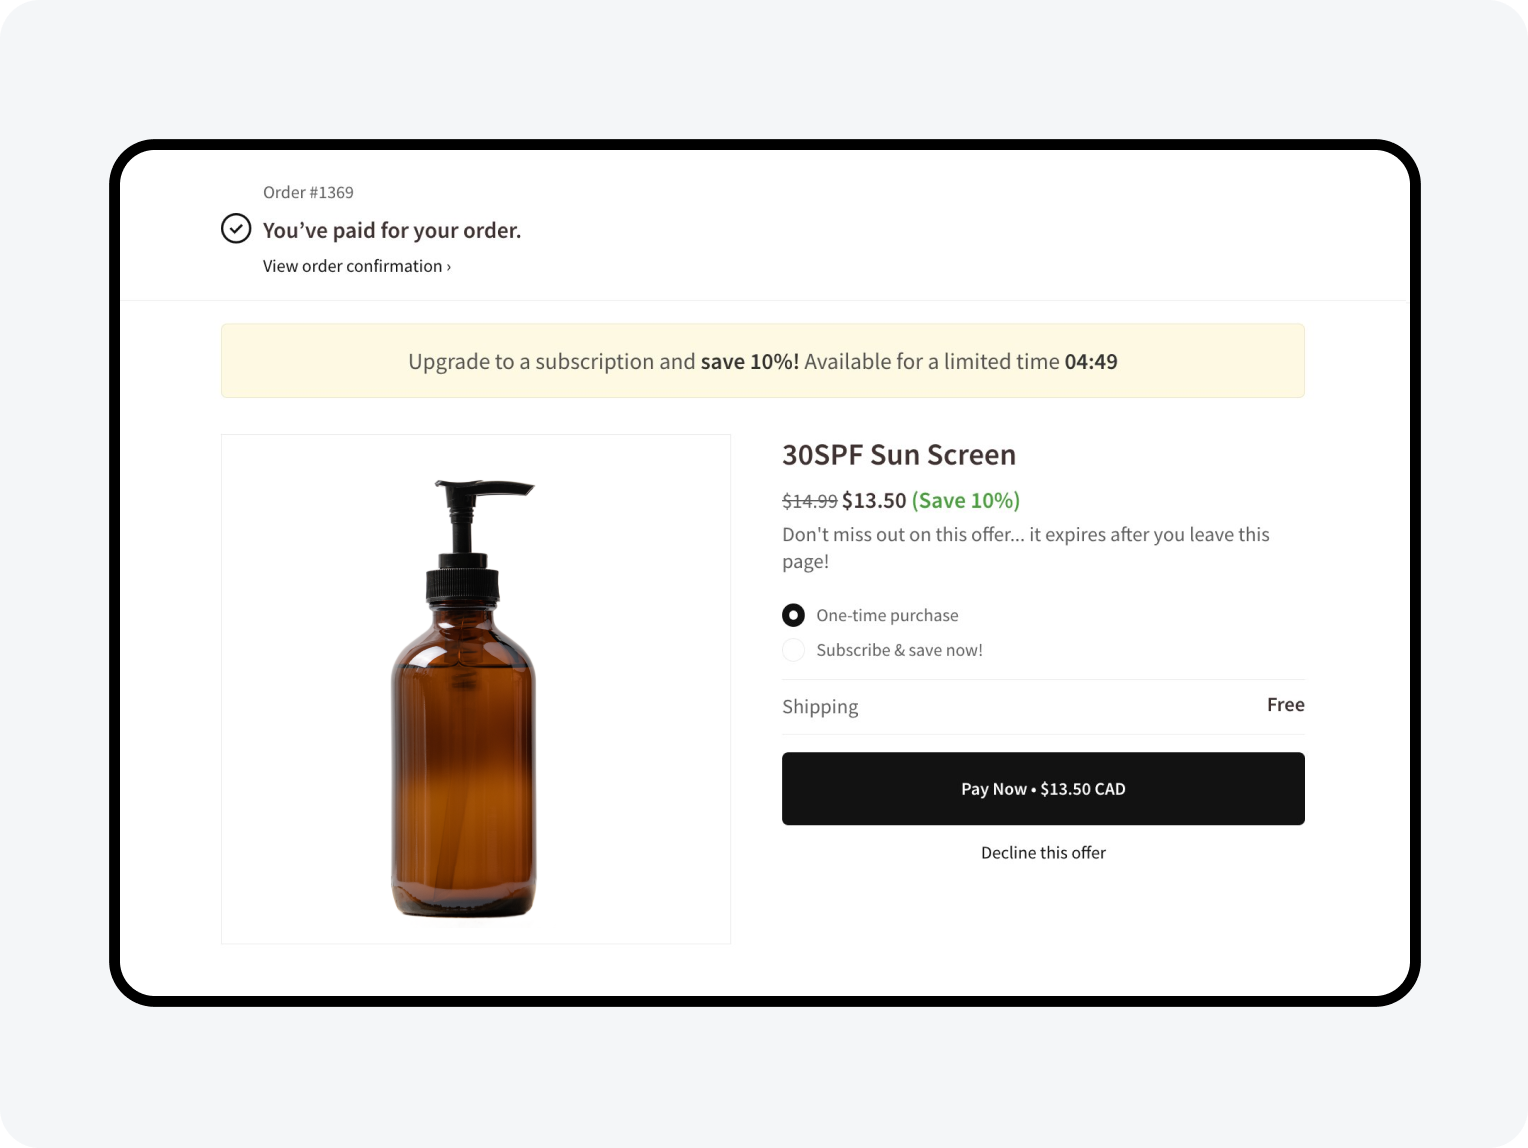This screenshot has width=1528, height=1148.
Task: Click the discounted $13.50 price
Action: [874, 500]
